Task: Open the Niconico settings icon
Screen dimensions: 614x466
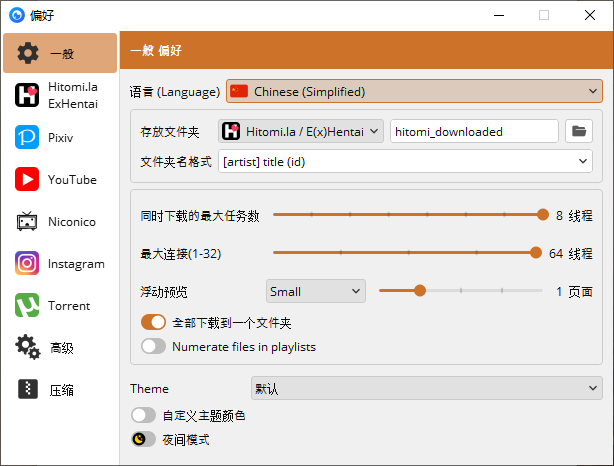Action: [27, 221]
